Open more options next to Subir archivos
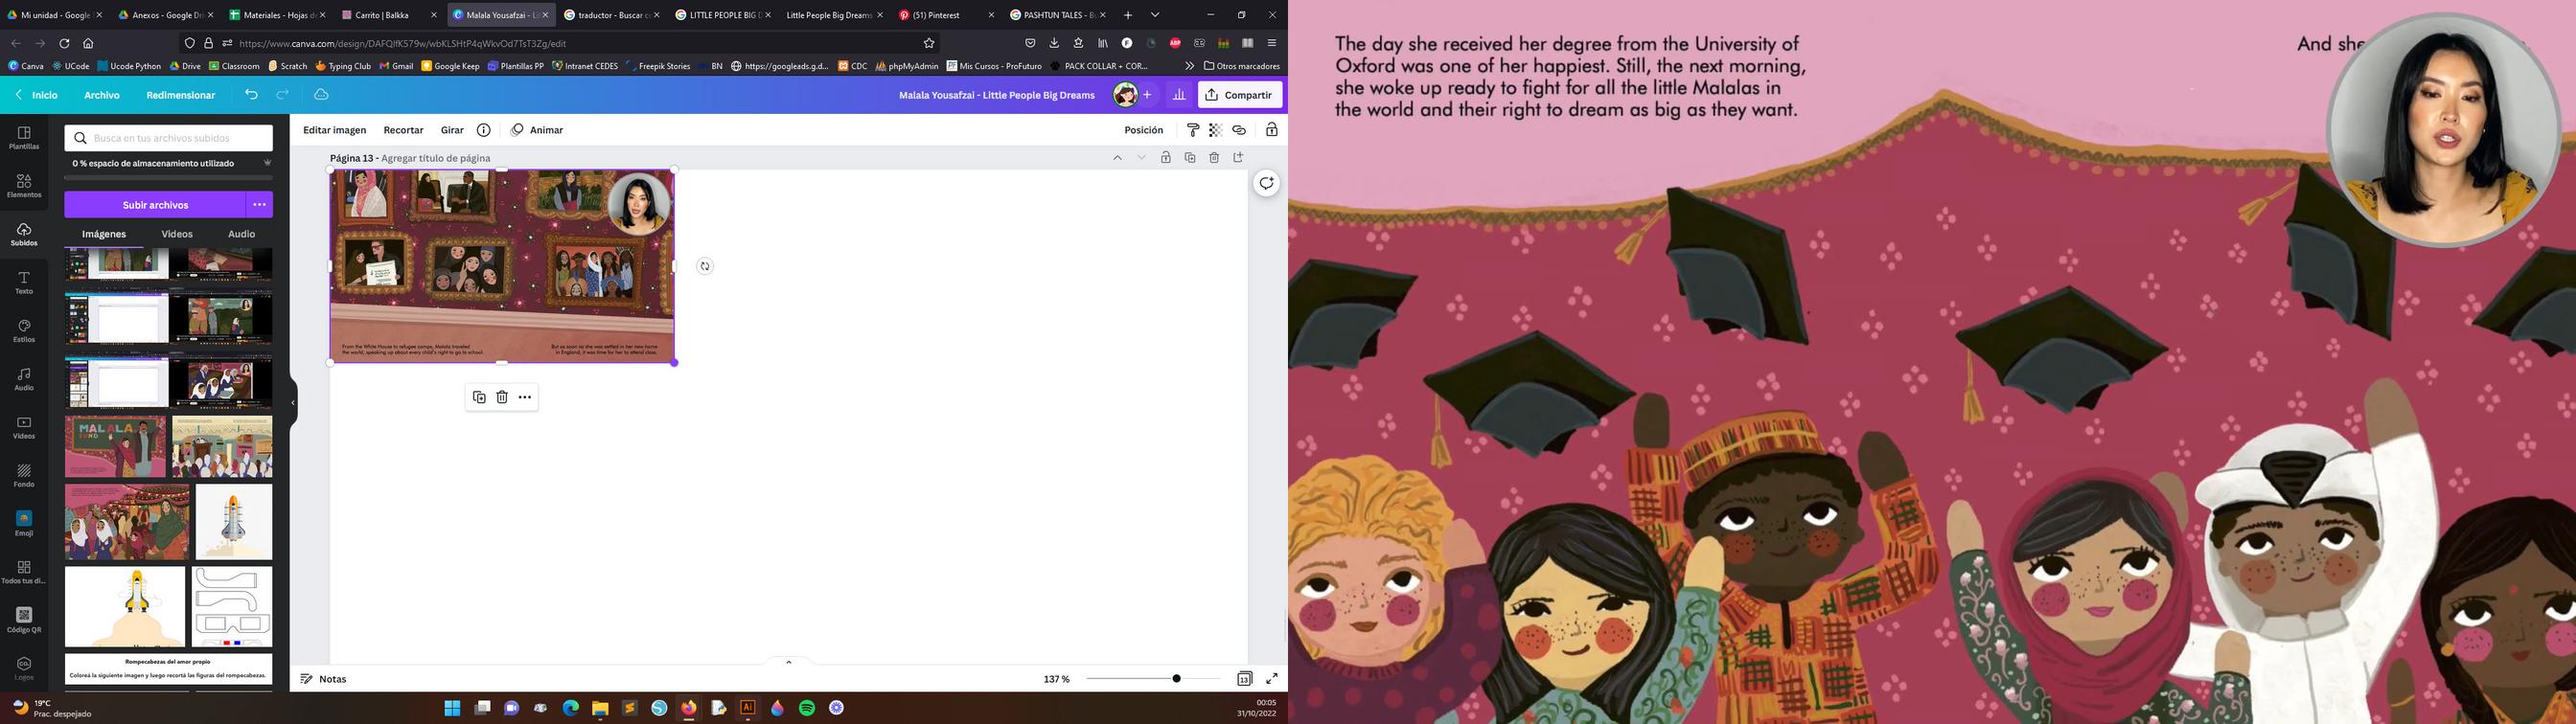2576x724 pixels. point(259,205)
